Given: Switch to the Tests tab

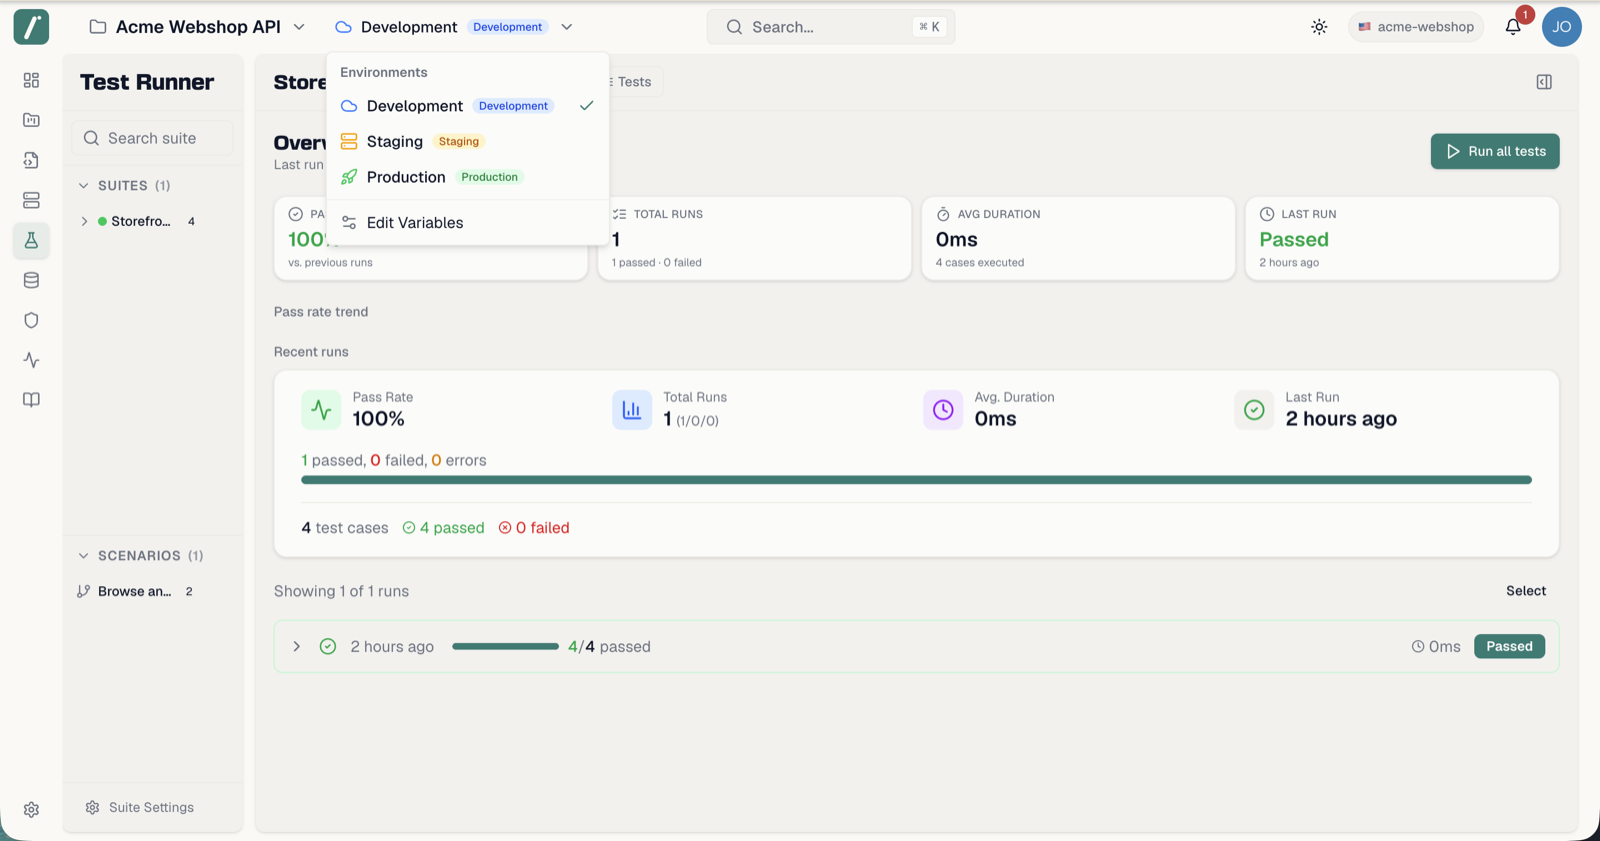Looking at the screenshot, I should coord(632,82).
